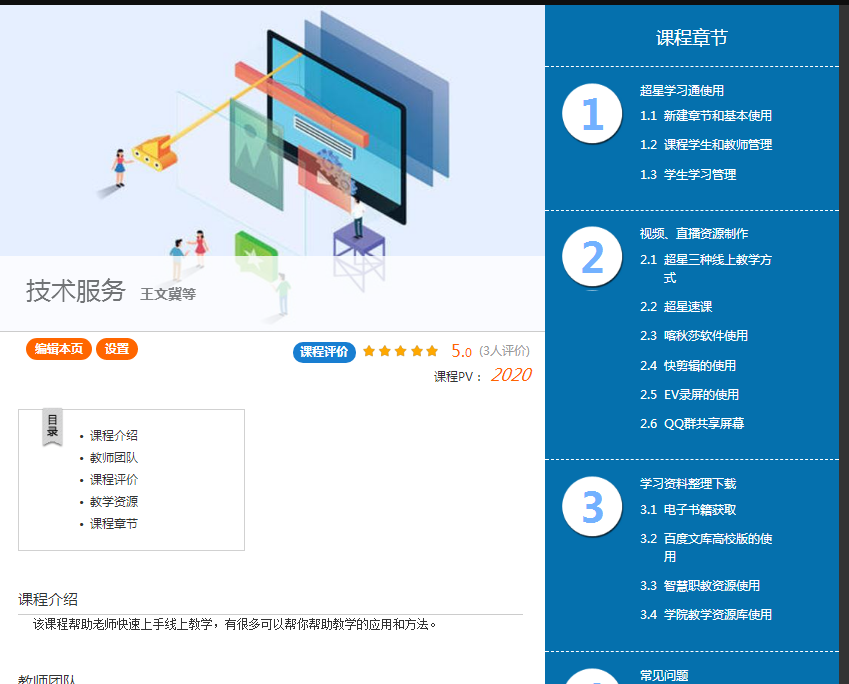Click the 课程PV value 2020
This screenshot has height=684, width=849.
(x=511, y=375)
